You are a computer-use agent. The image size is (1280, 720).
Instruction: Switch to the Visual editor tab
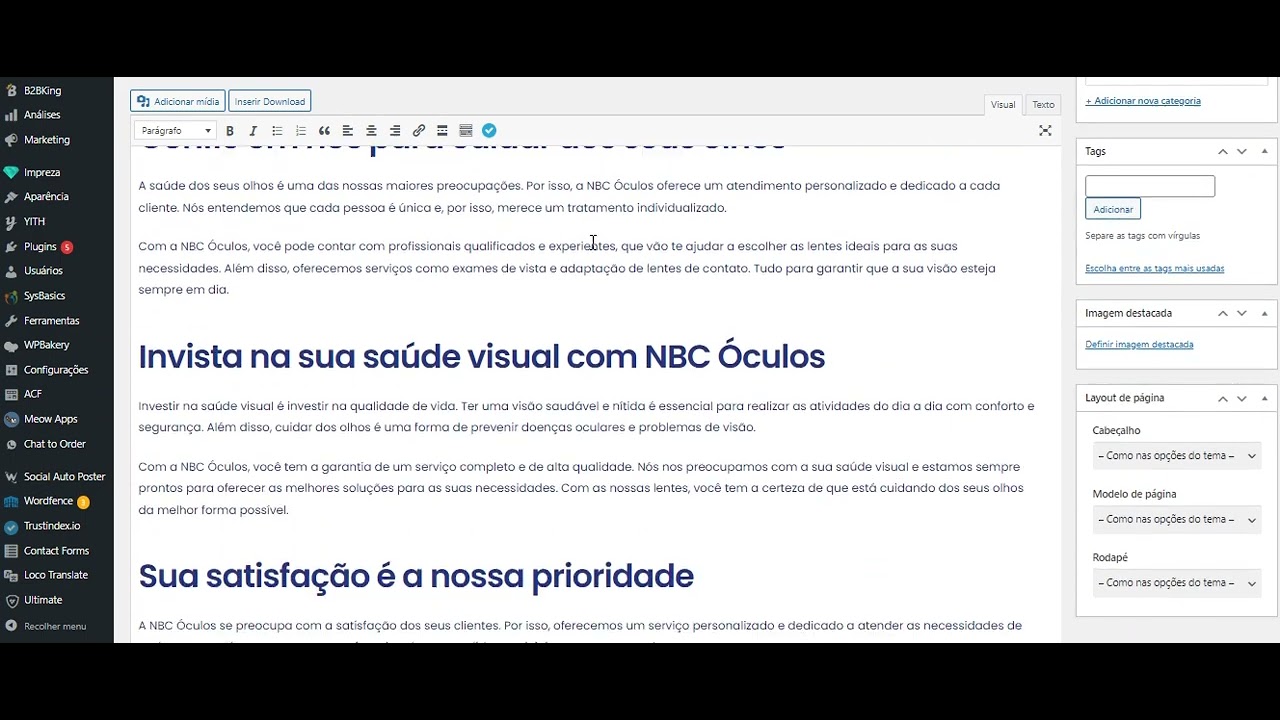pyautogui.click(x=1003, y=105)
